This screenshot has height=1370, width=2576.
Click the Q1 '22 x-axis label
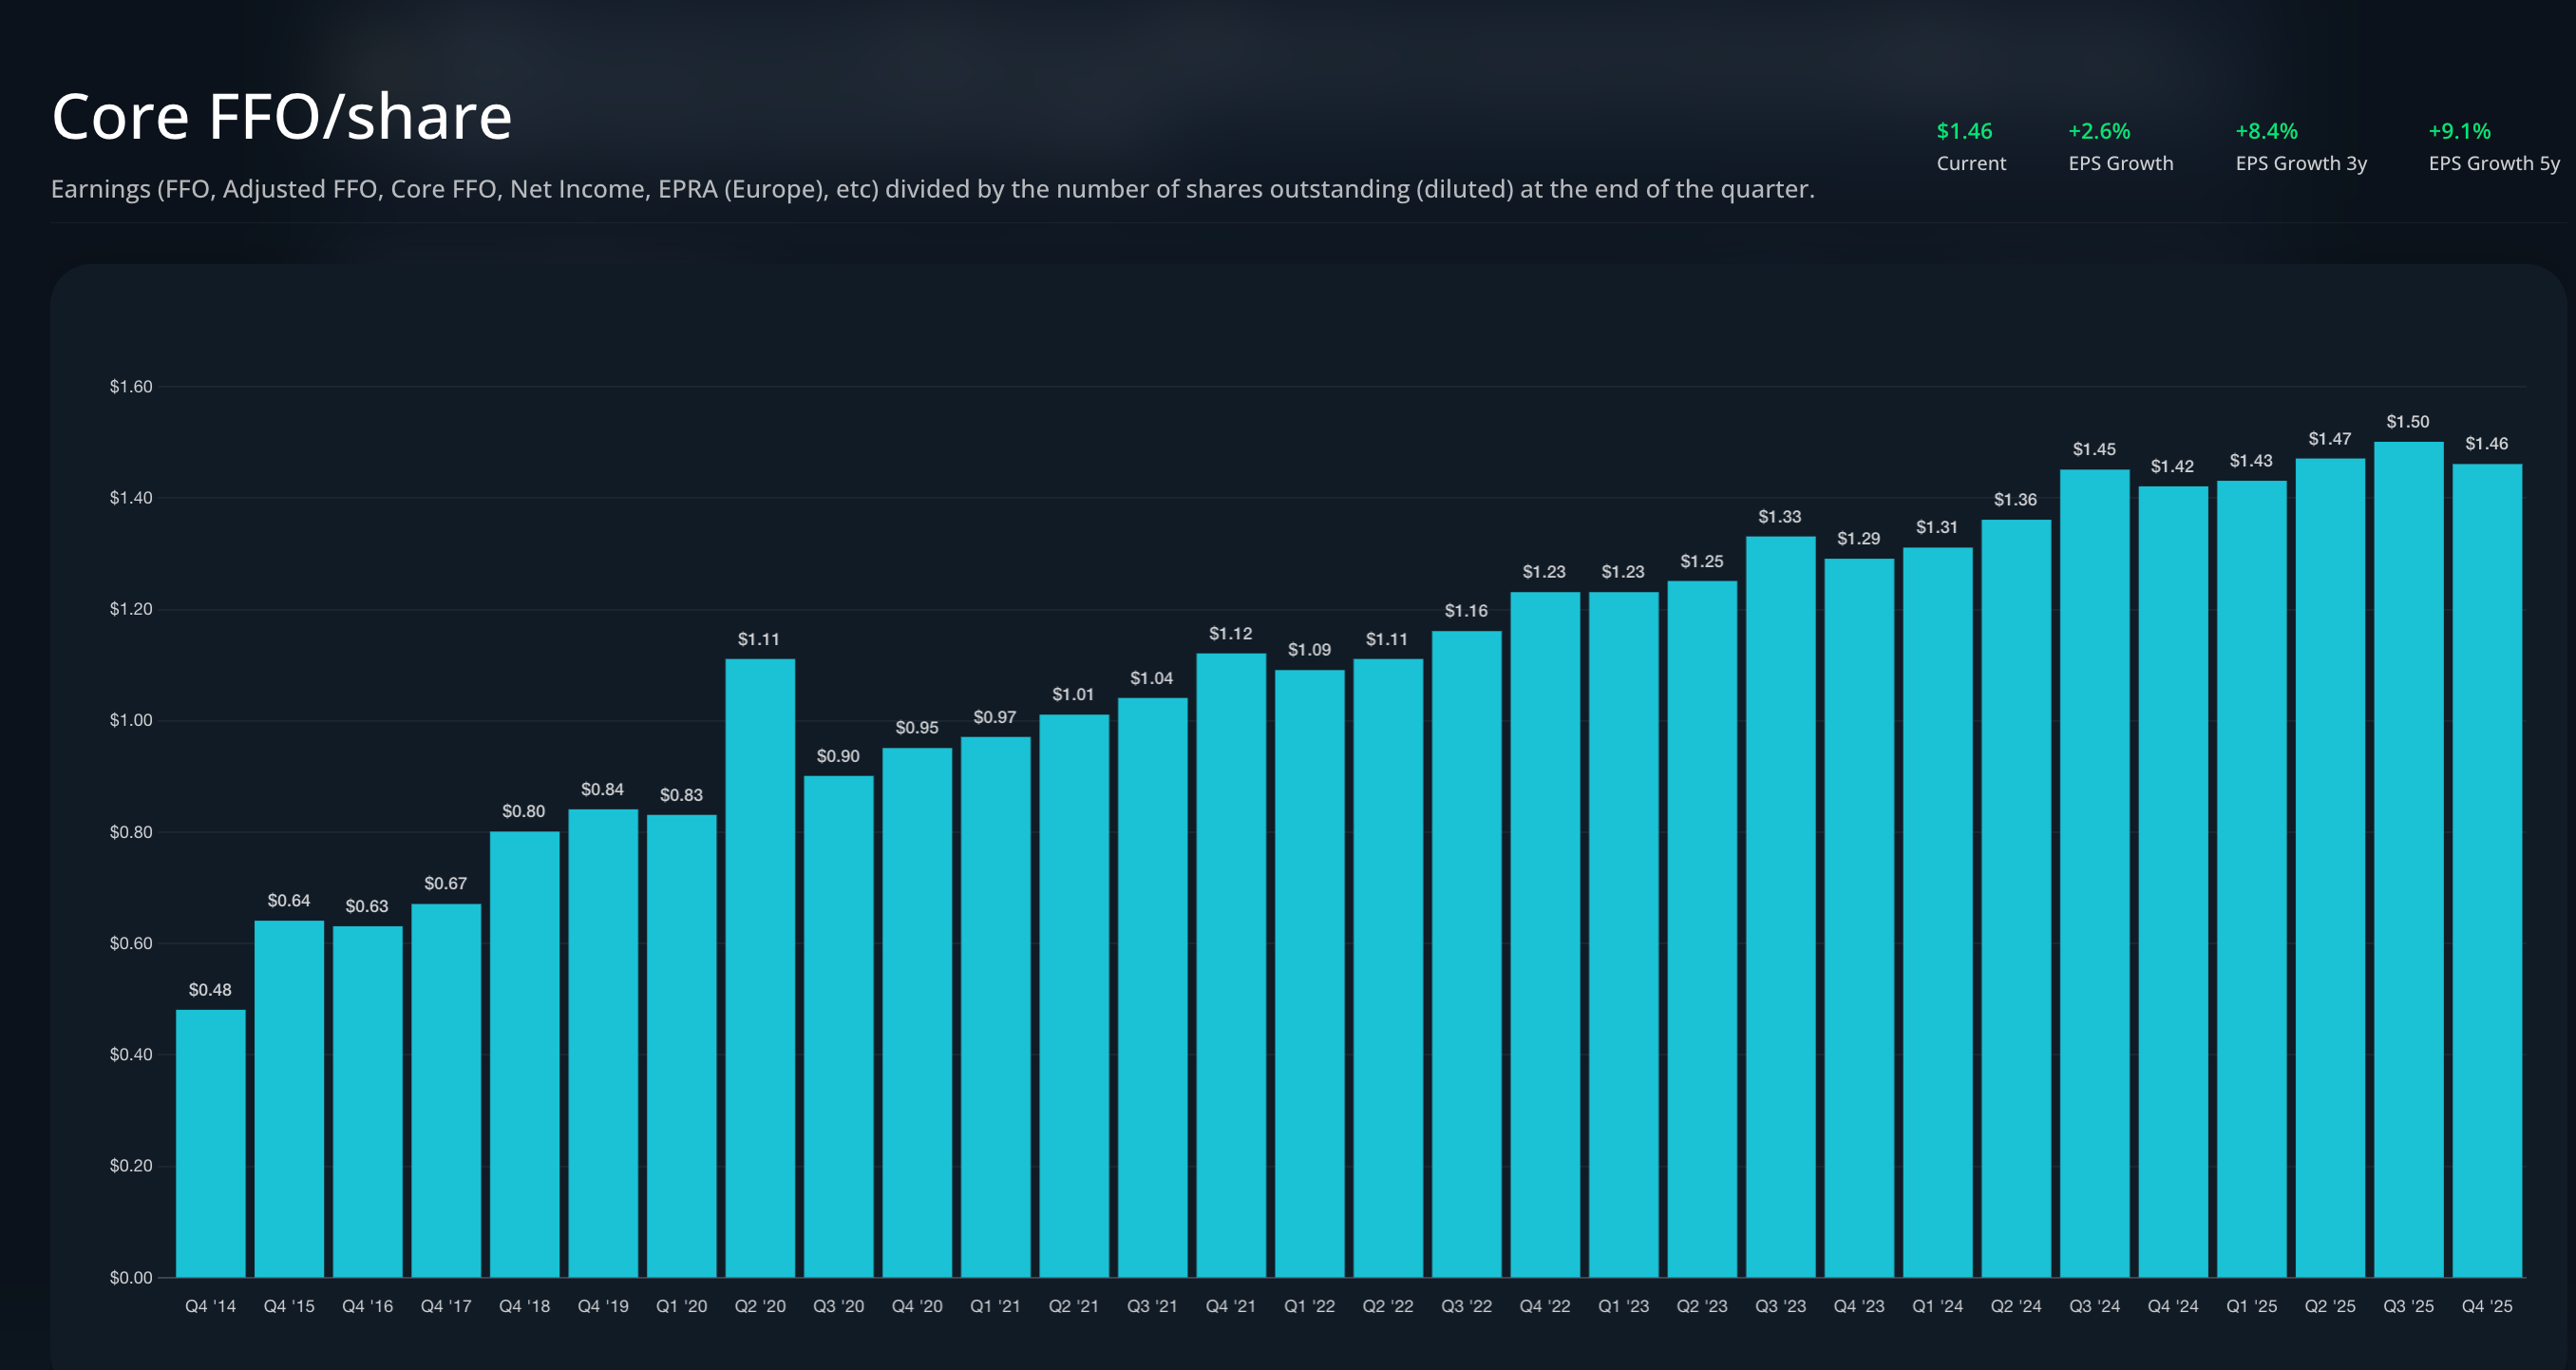(1309, 1306)
